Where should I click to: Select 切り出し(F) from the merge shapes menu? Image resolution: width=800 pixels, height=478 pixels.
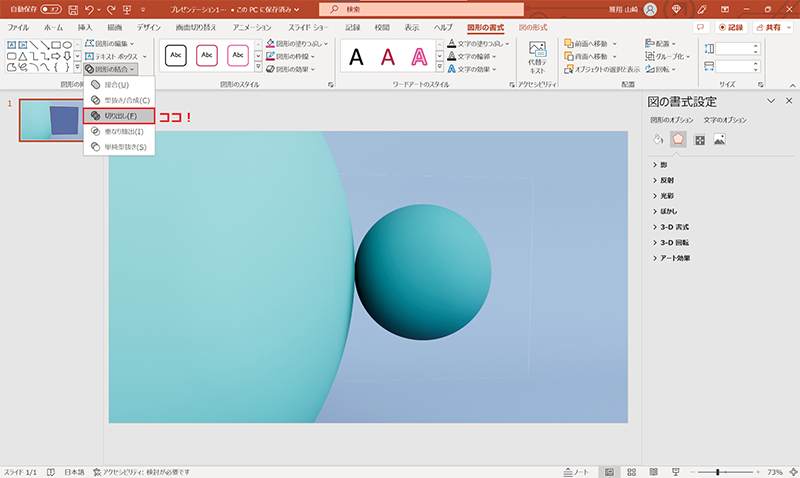(x=119, y=116)
